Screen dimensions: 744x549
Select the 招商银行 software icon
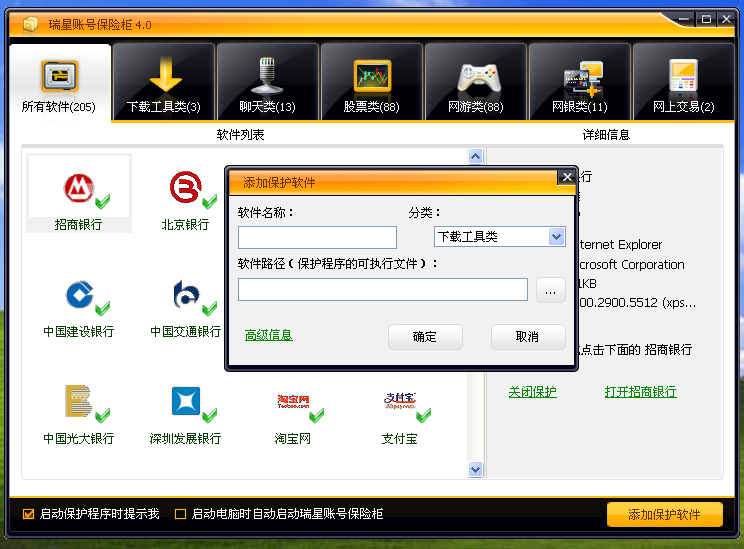pos(79,188)
